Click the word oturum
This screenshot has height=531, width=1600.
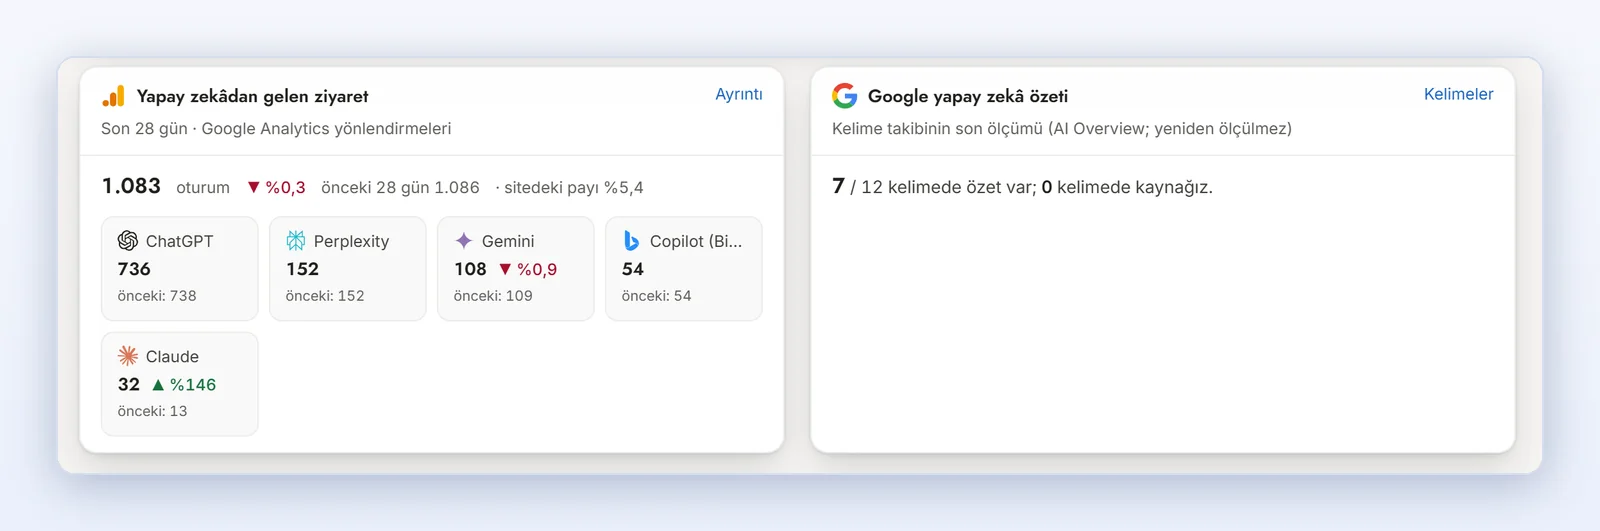tap(203, 187)
